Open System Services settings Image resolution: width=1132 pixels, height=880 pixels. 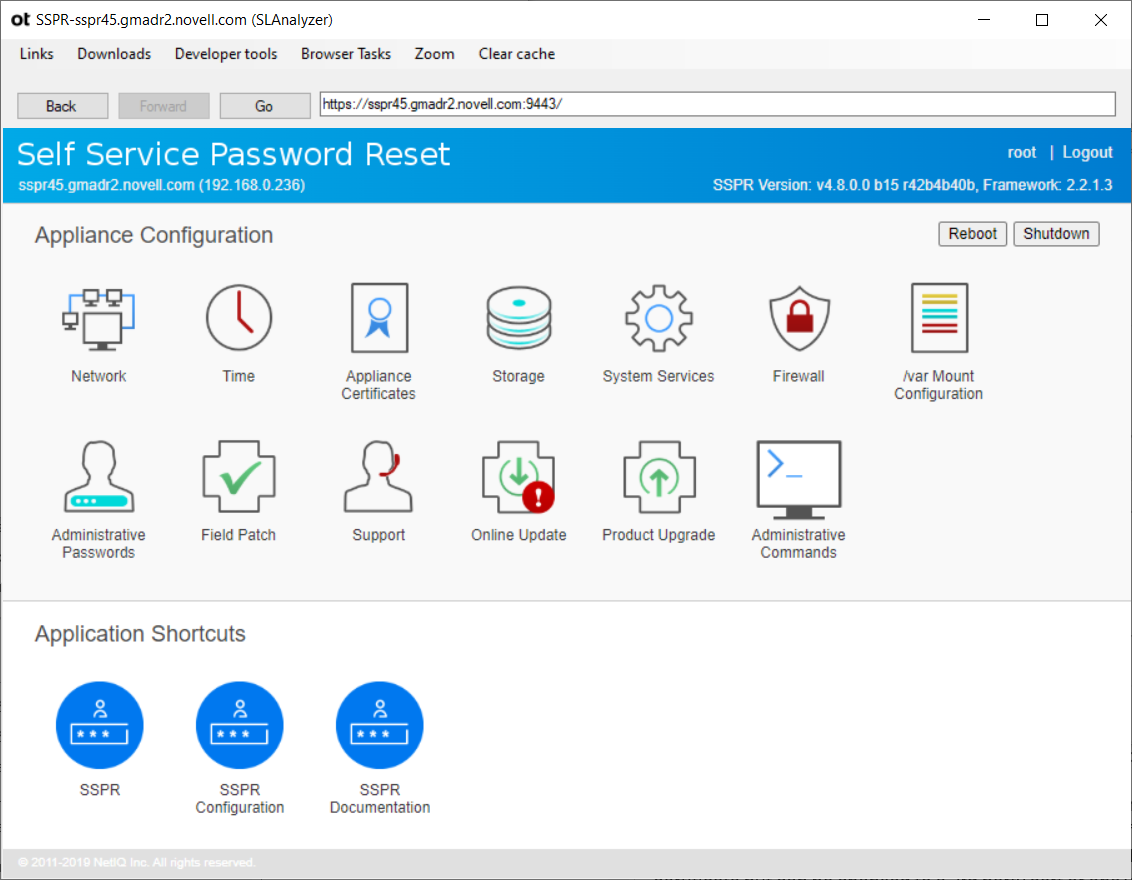[x=658, y=318]
